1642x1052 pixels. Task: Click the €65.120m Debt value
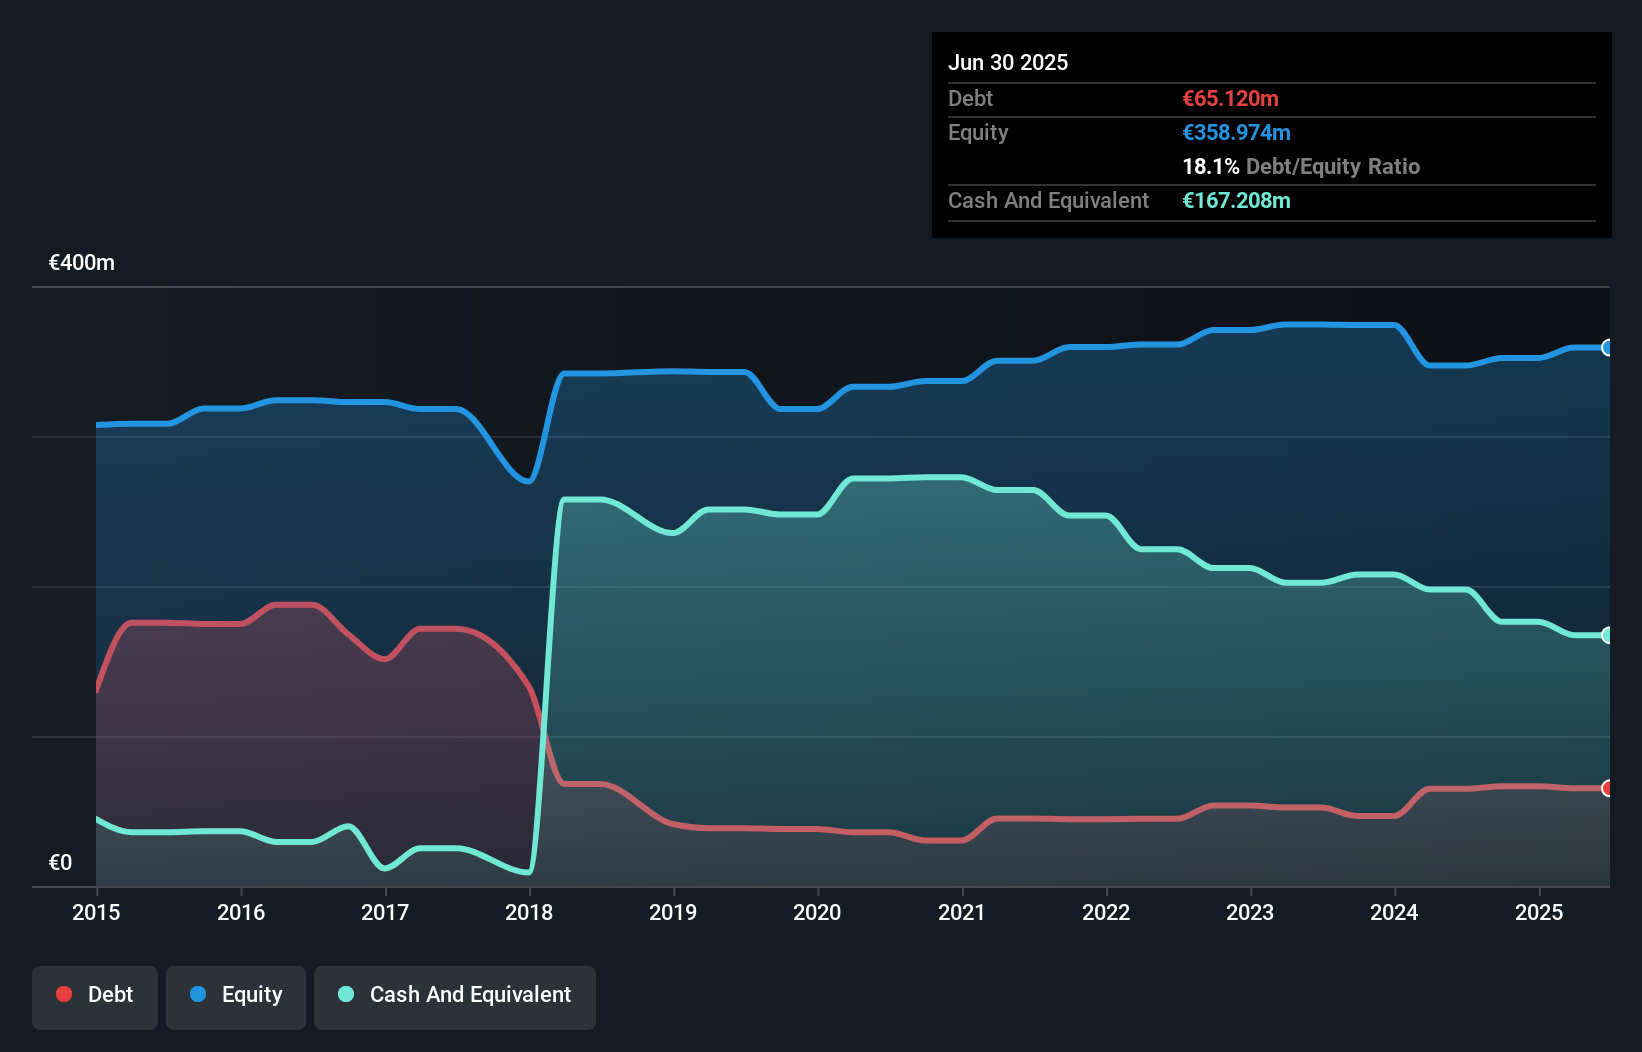pyautogui.click(x=1230, y=98)
